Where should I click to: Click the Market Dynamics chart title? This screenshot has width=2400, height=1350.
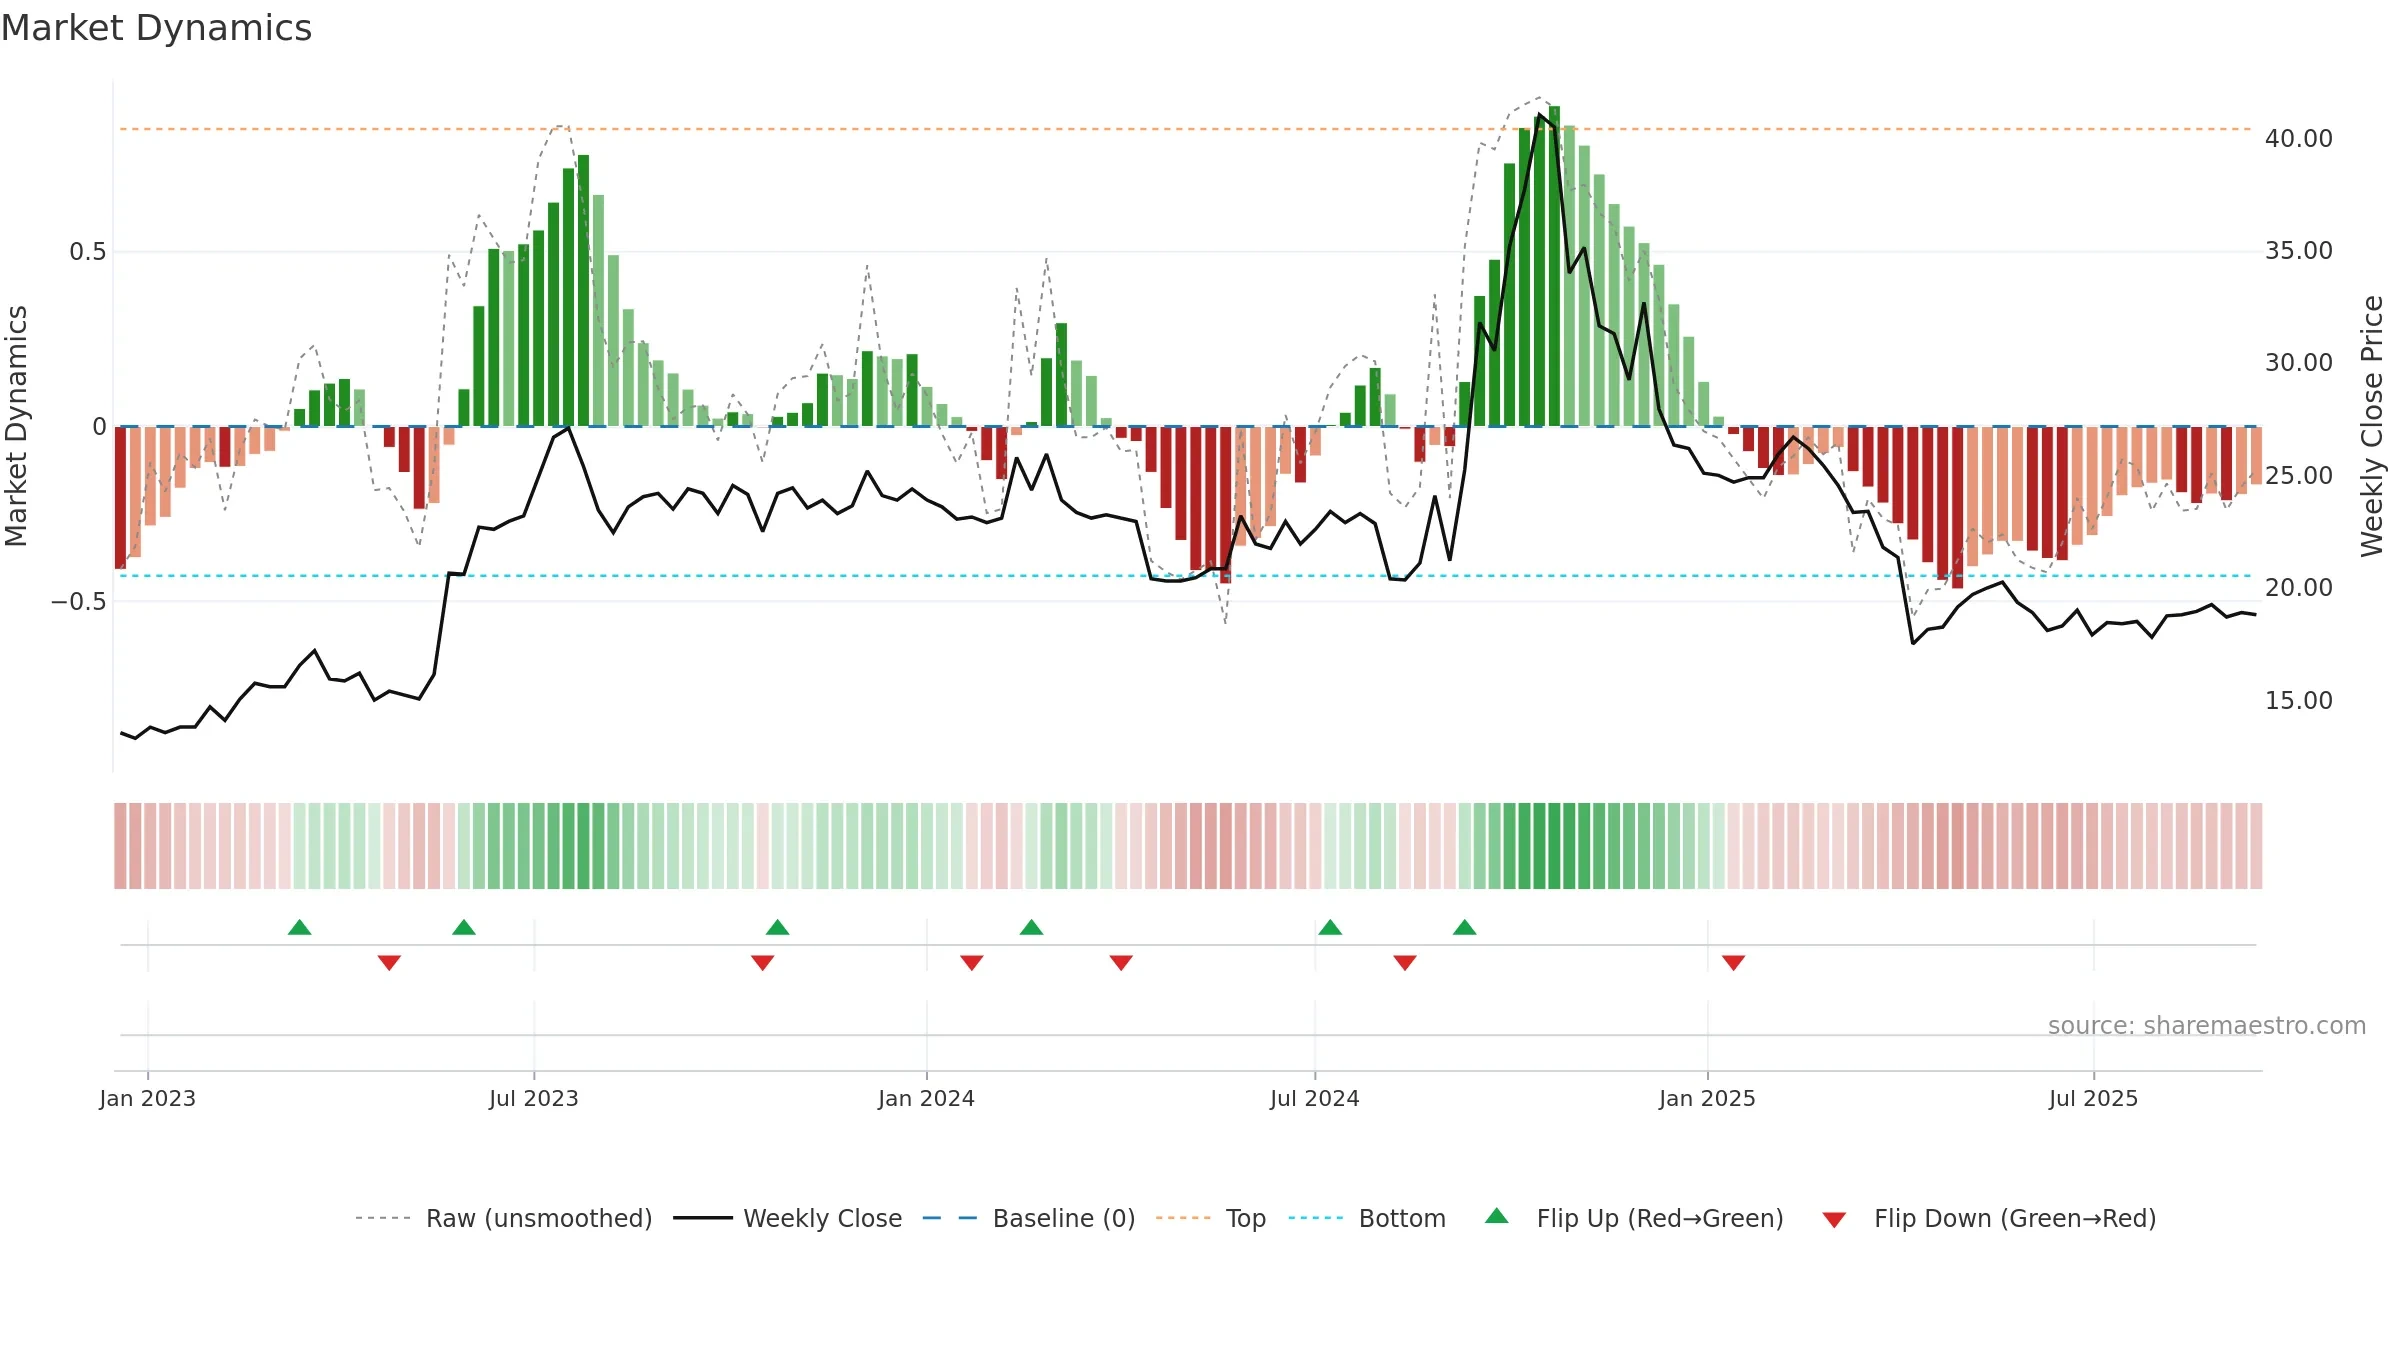[156, 28]
